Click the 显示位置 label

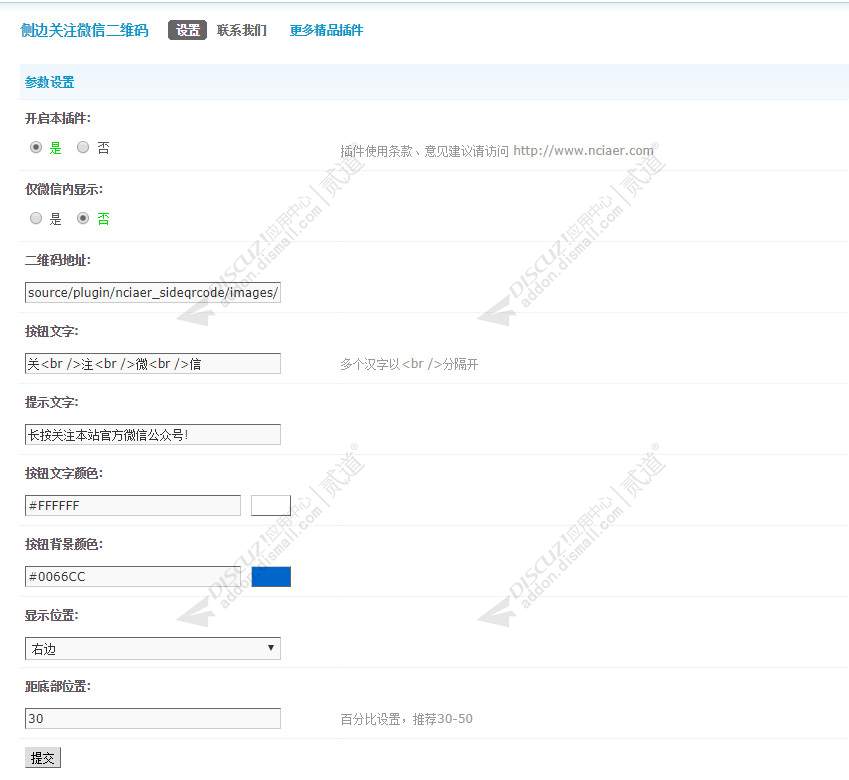click(51, 615)
